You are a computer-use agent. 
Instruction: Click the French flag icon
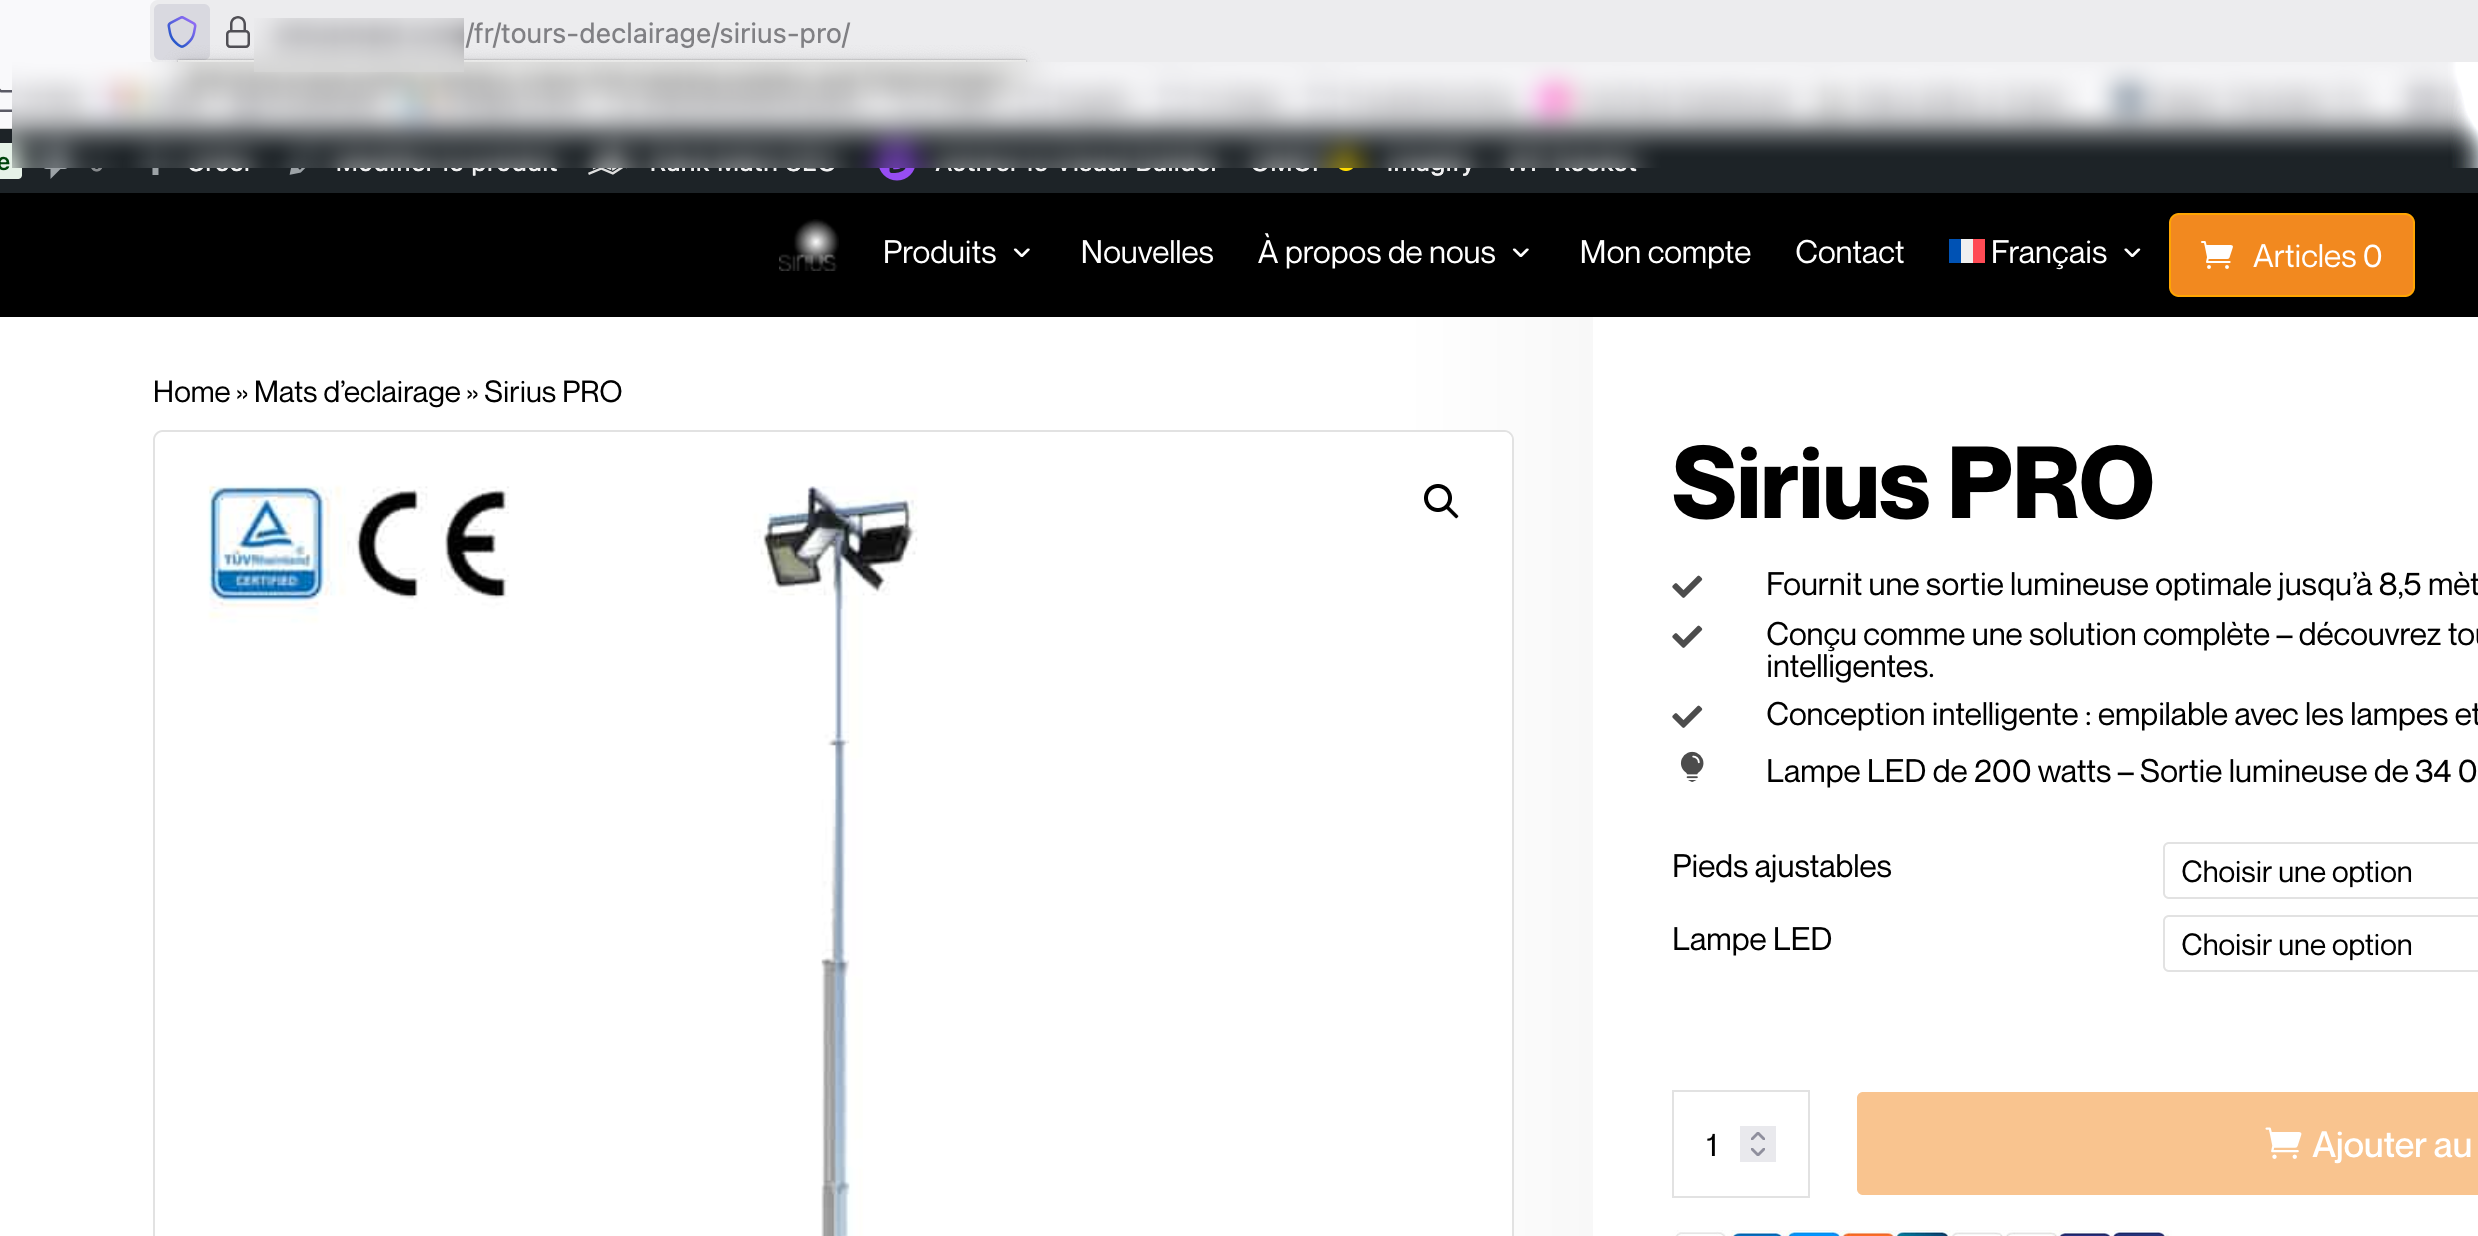pos(1966,251)
